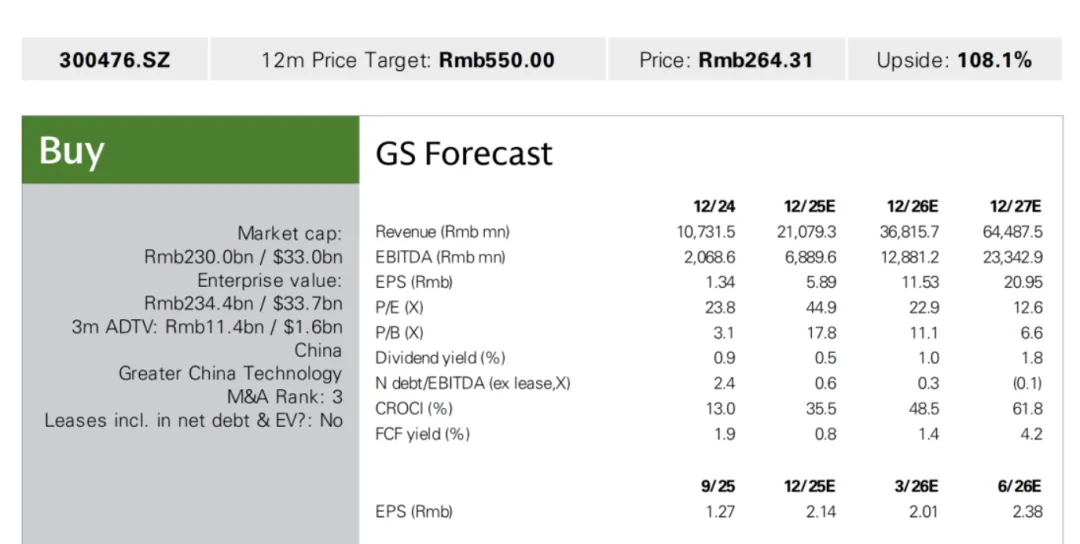Click the P/B (X) row label
Image resolution: width=1080 pixels, height=544 pixels.
pyautogui.click(x=400, y=333)
